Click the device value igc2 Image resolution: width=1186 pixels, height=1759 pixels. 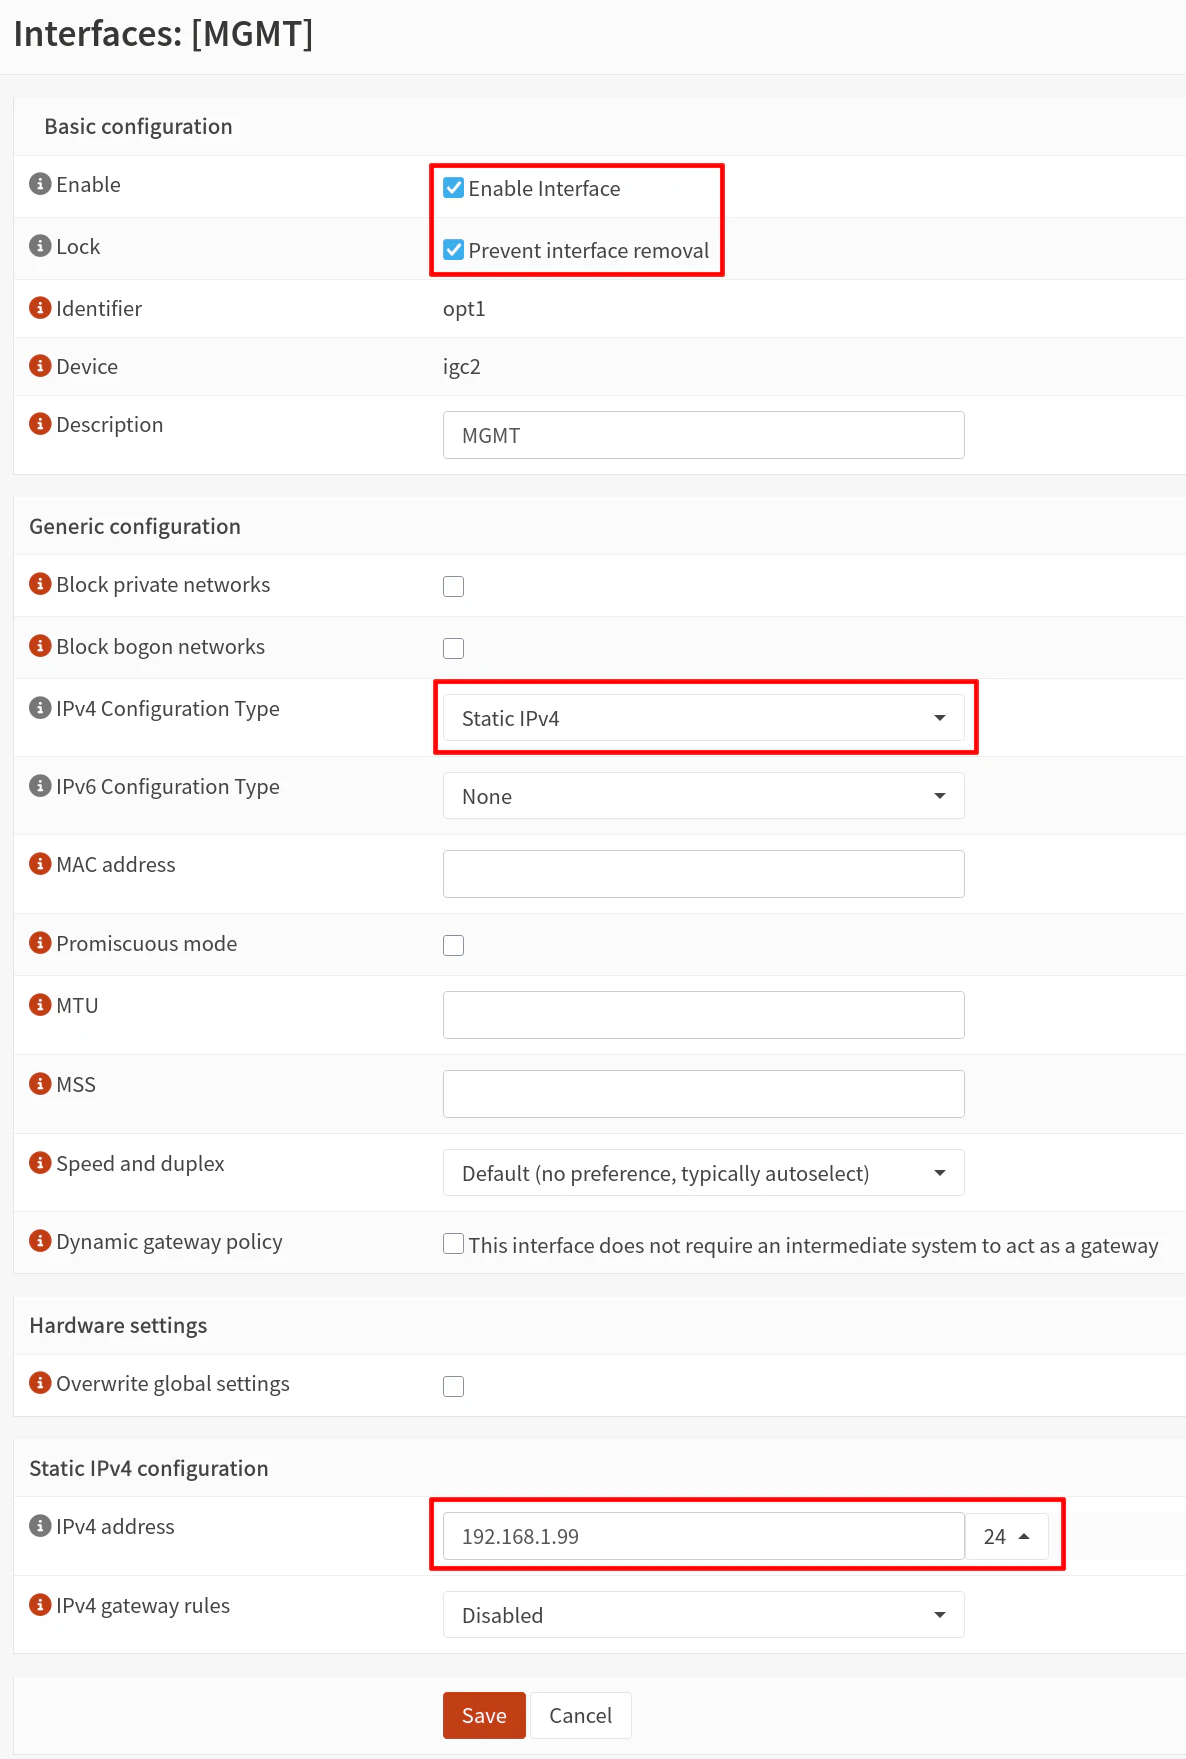tap(462, 367)
